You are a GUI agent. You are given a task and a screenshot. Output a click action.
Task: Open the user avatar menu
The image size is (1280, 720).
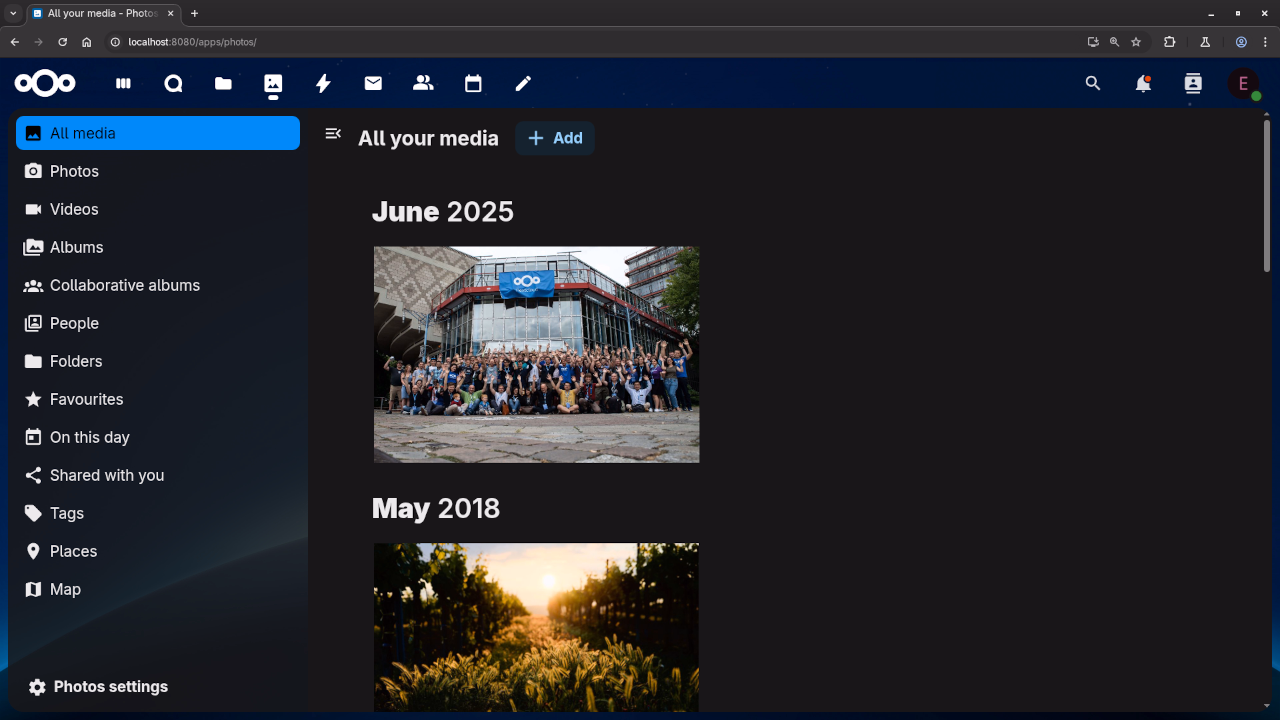pyautogui.click(x=1243, y=84)
